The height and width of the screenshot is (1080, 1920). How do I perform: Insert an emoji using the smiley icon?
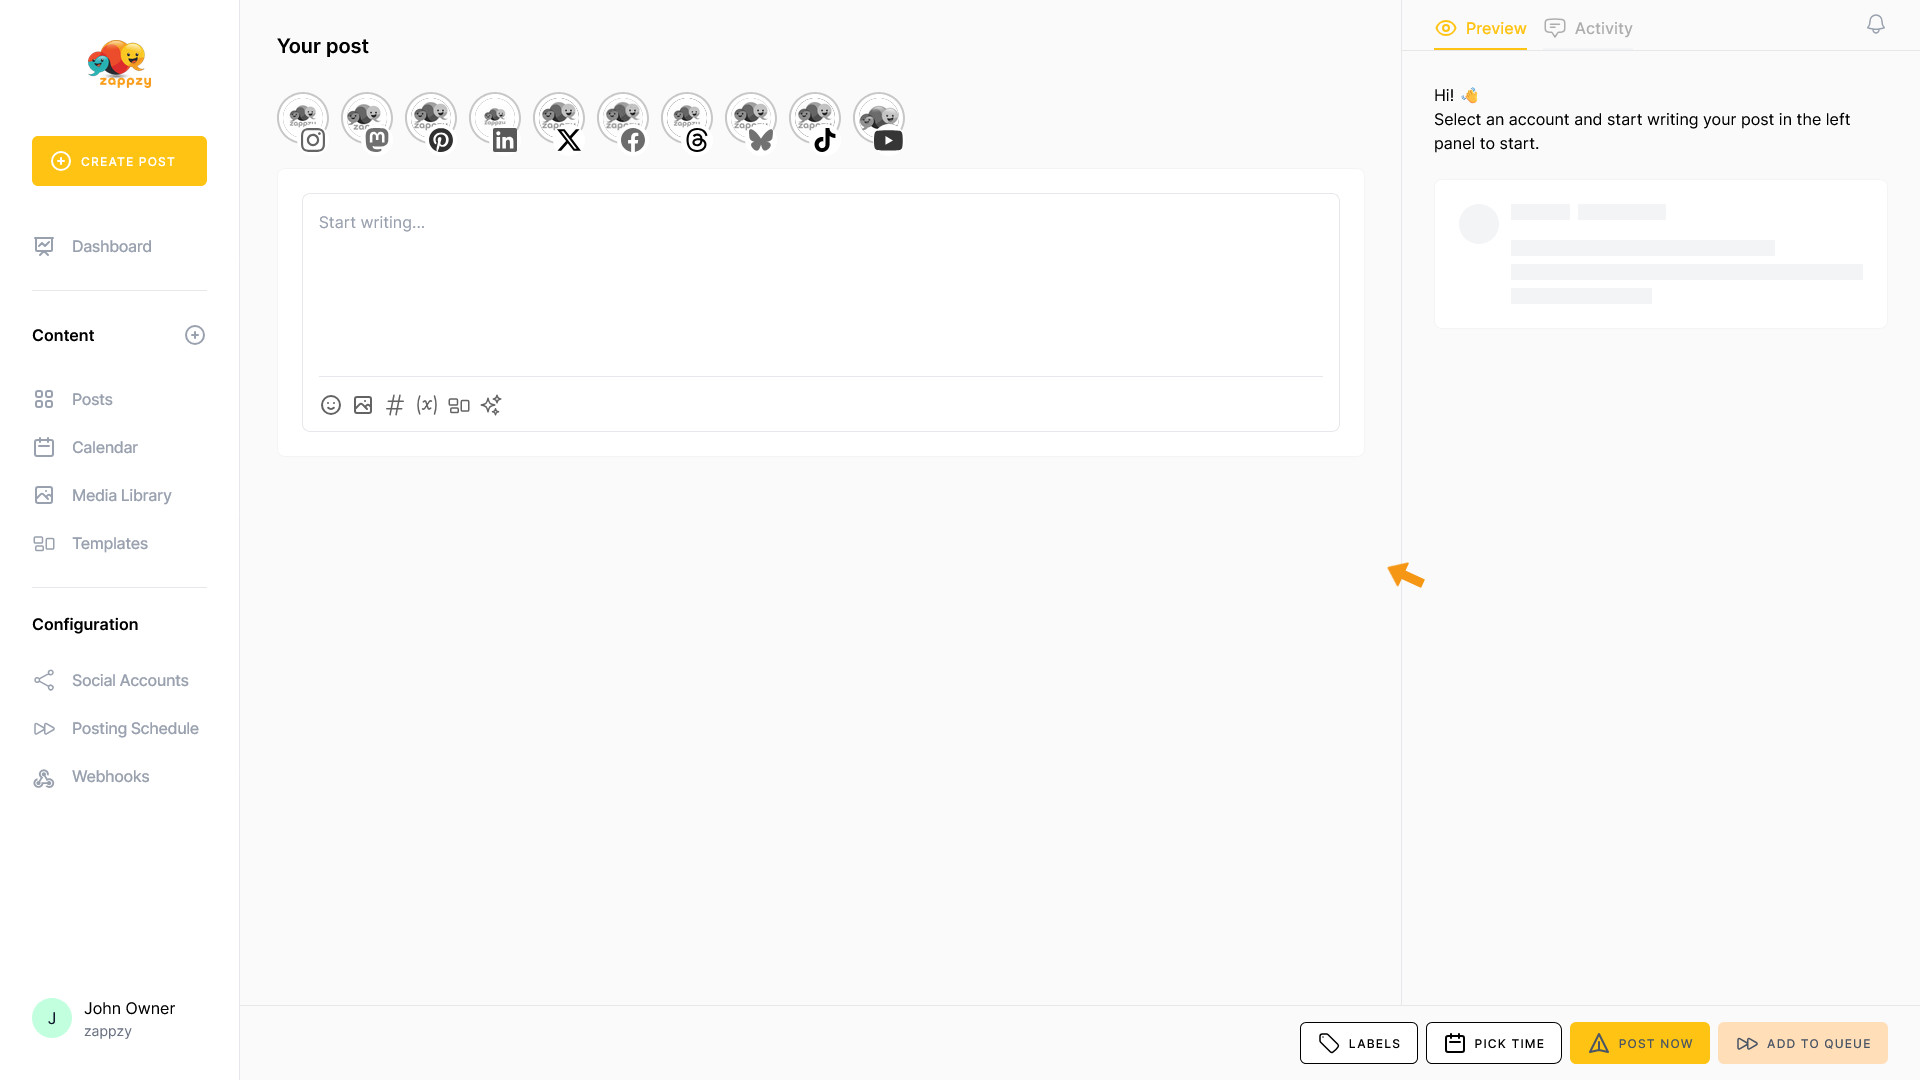[331, 405]
